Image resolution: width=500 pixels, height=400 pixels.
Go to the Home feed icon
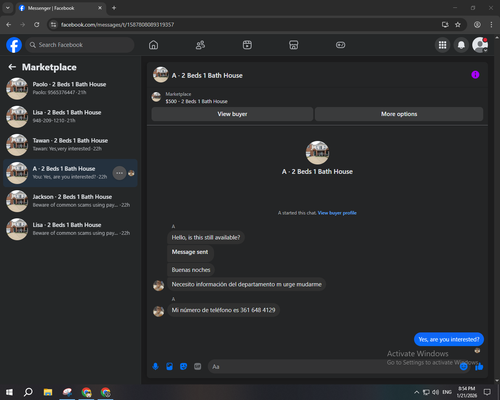153,45
